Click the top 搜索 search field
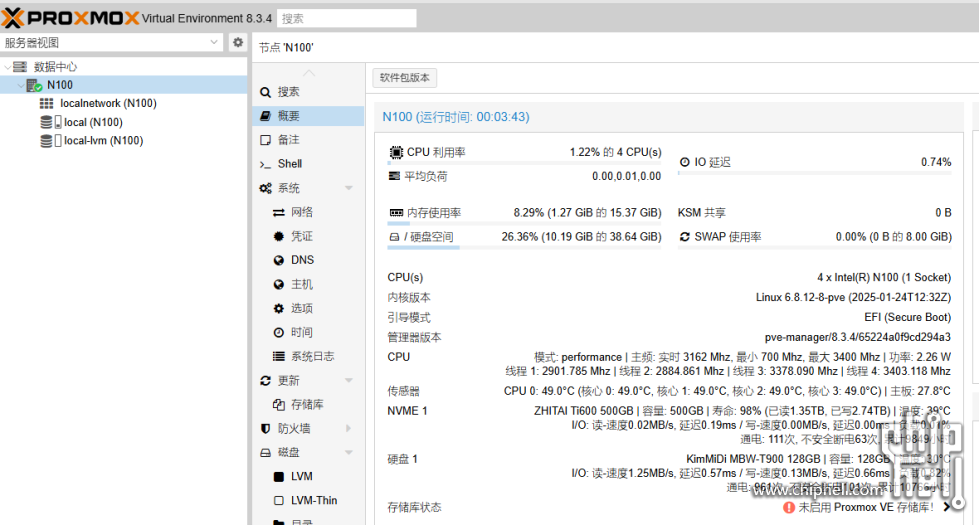 pyautogui.click(x=347, y=19)
